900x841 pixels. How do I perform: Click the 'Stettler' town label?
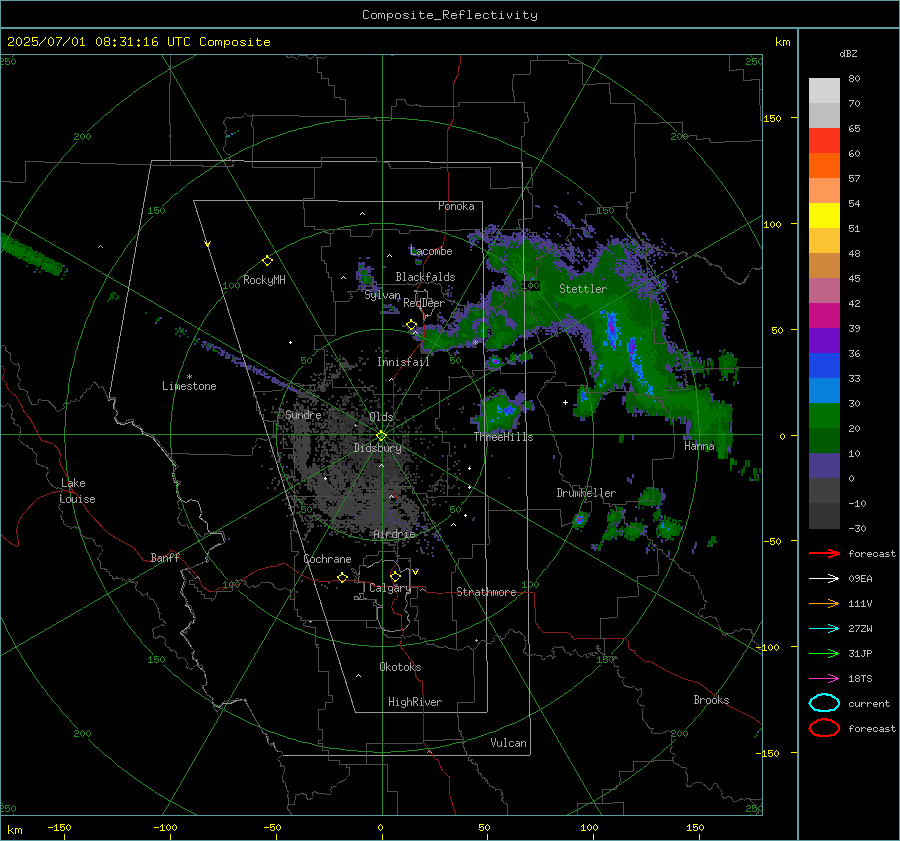click(583, 289)
